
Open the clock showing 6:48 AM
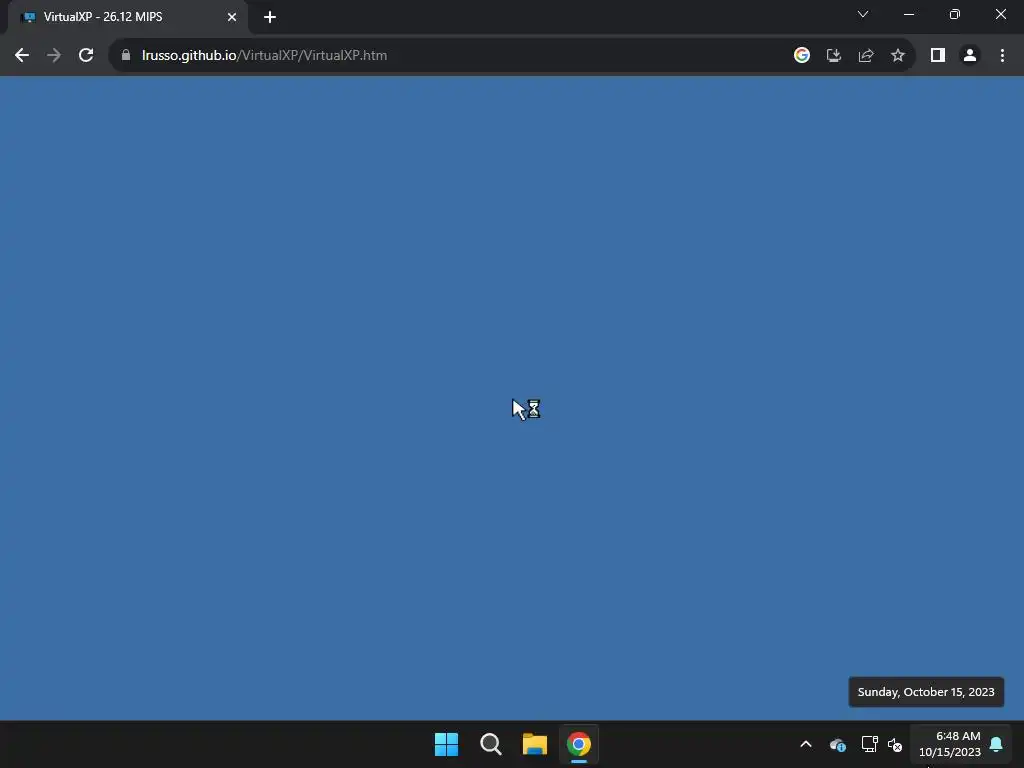point(950,744)
